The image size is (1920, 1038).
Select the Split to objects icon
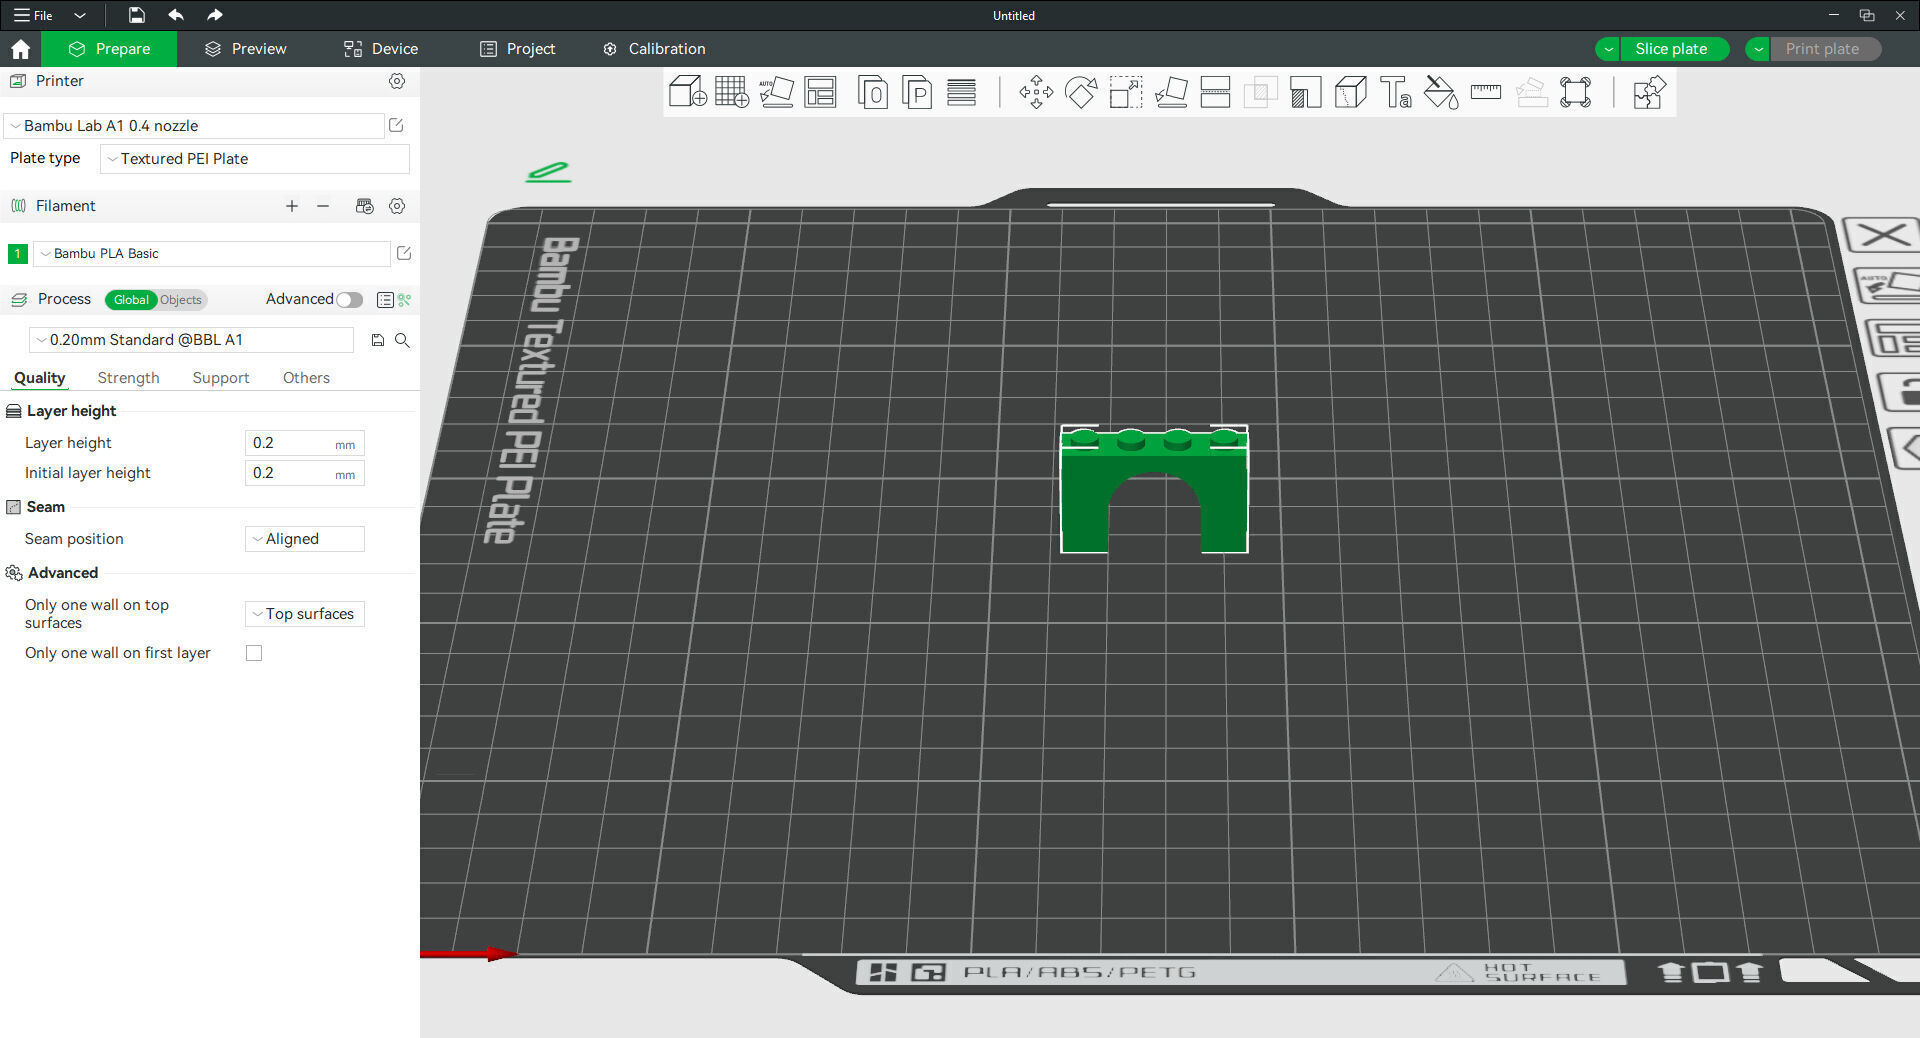873,92
